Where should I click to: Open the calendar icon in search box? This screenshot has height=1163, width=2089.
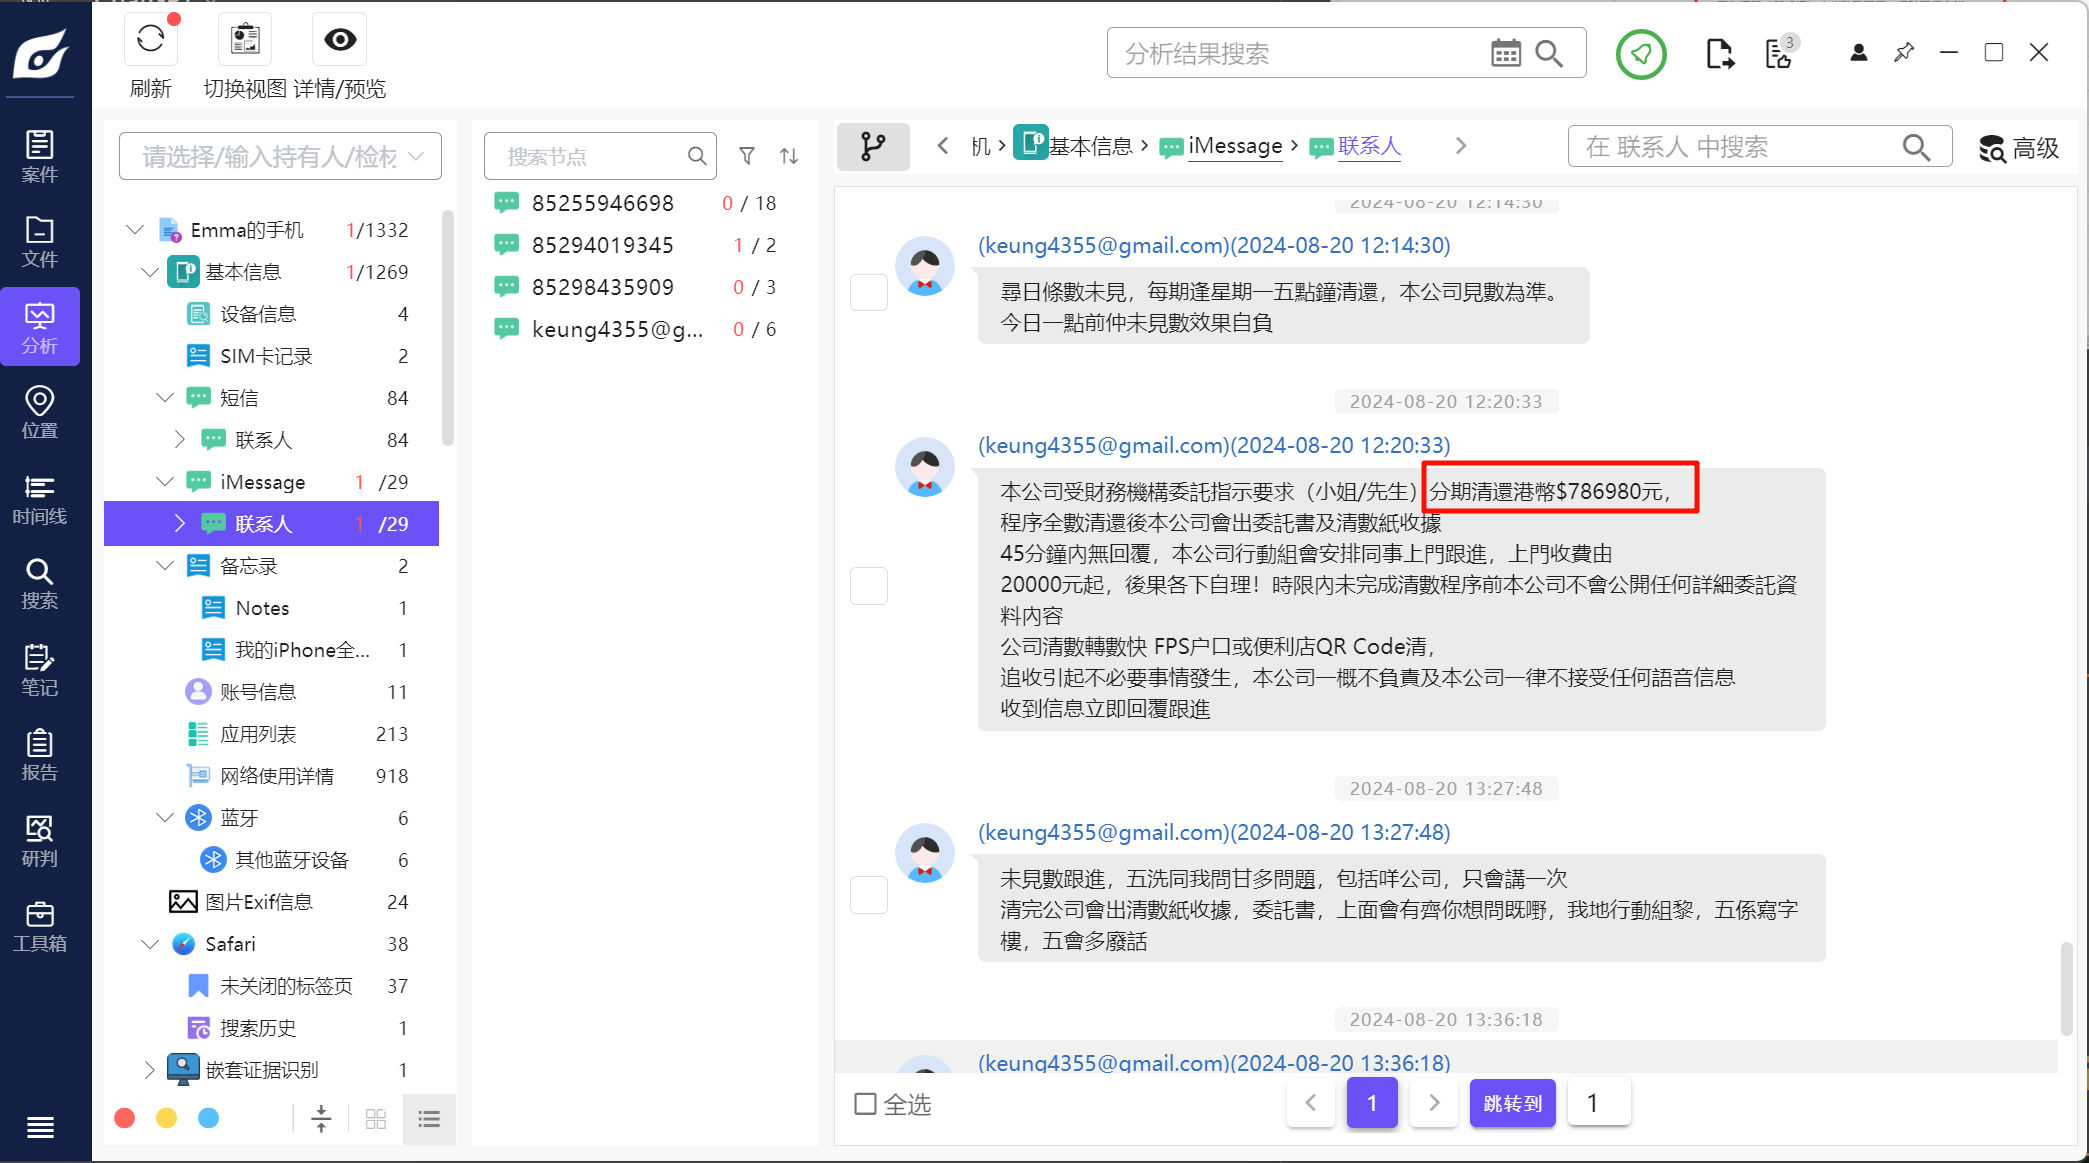1505,53
